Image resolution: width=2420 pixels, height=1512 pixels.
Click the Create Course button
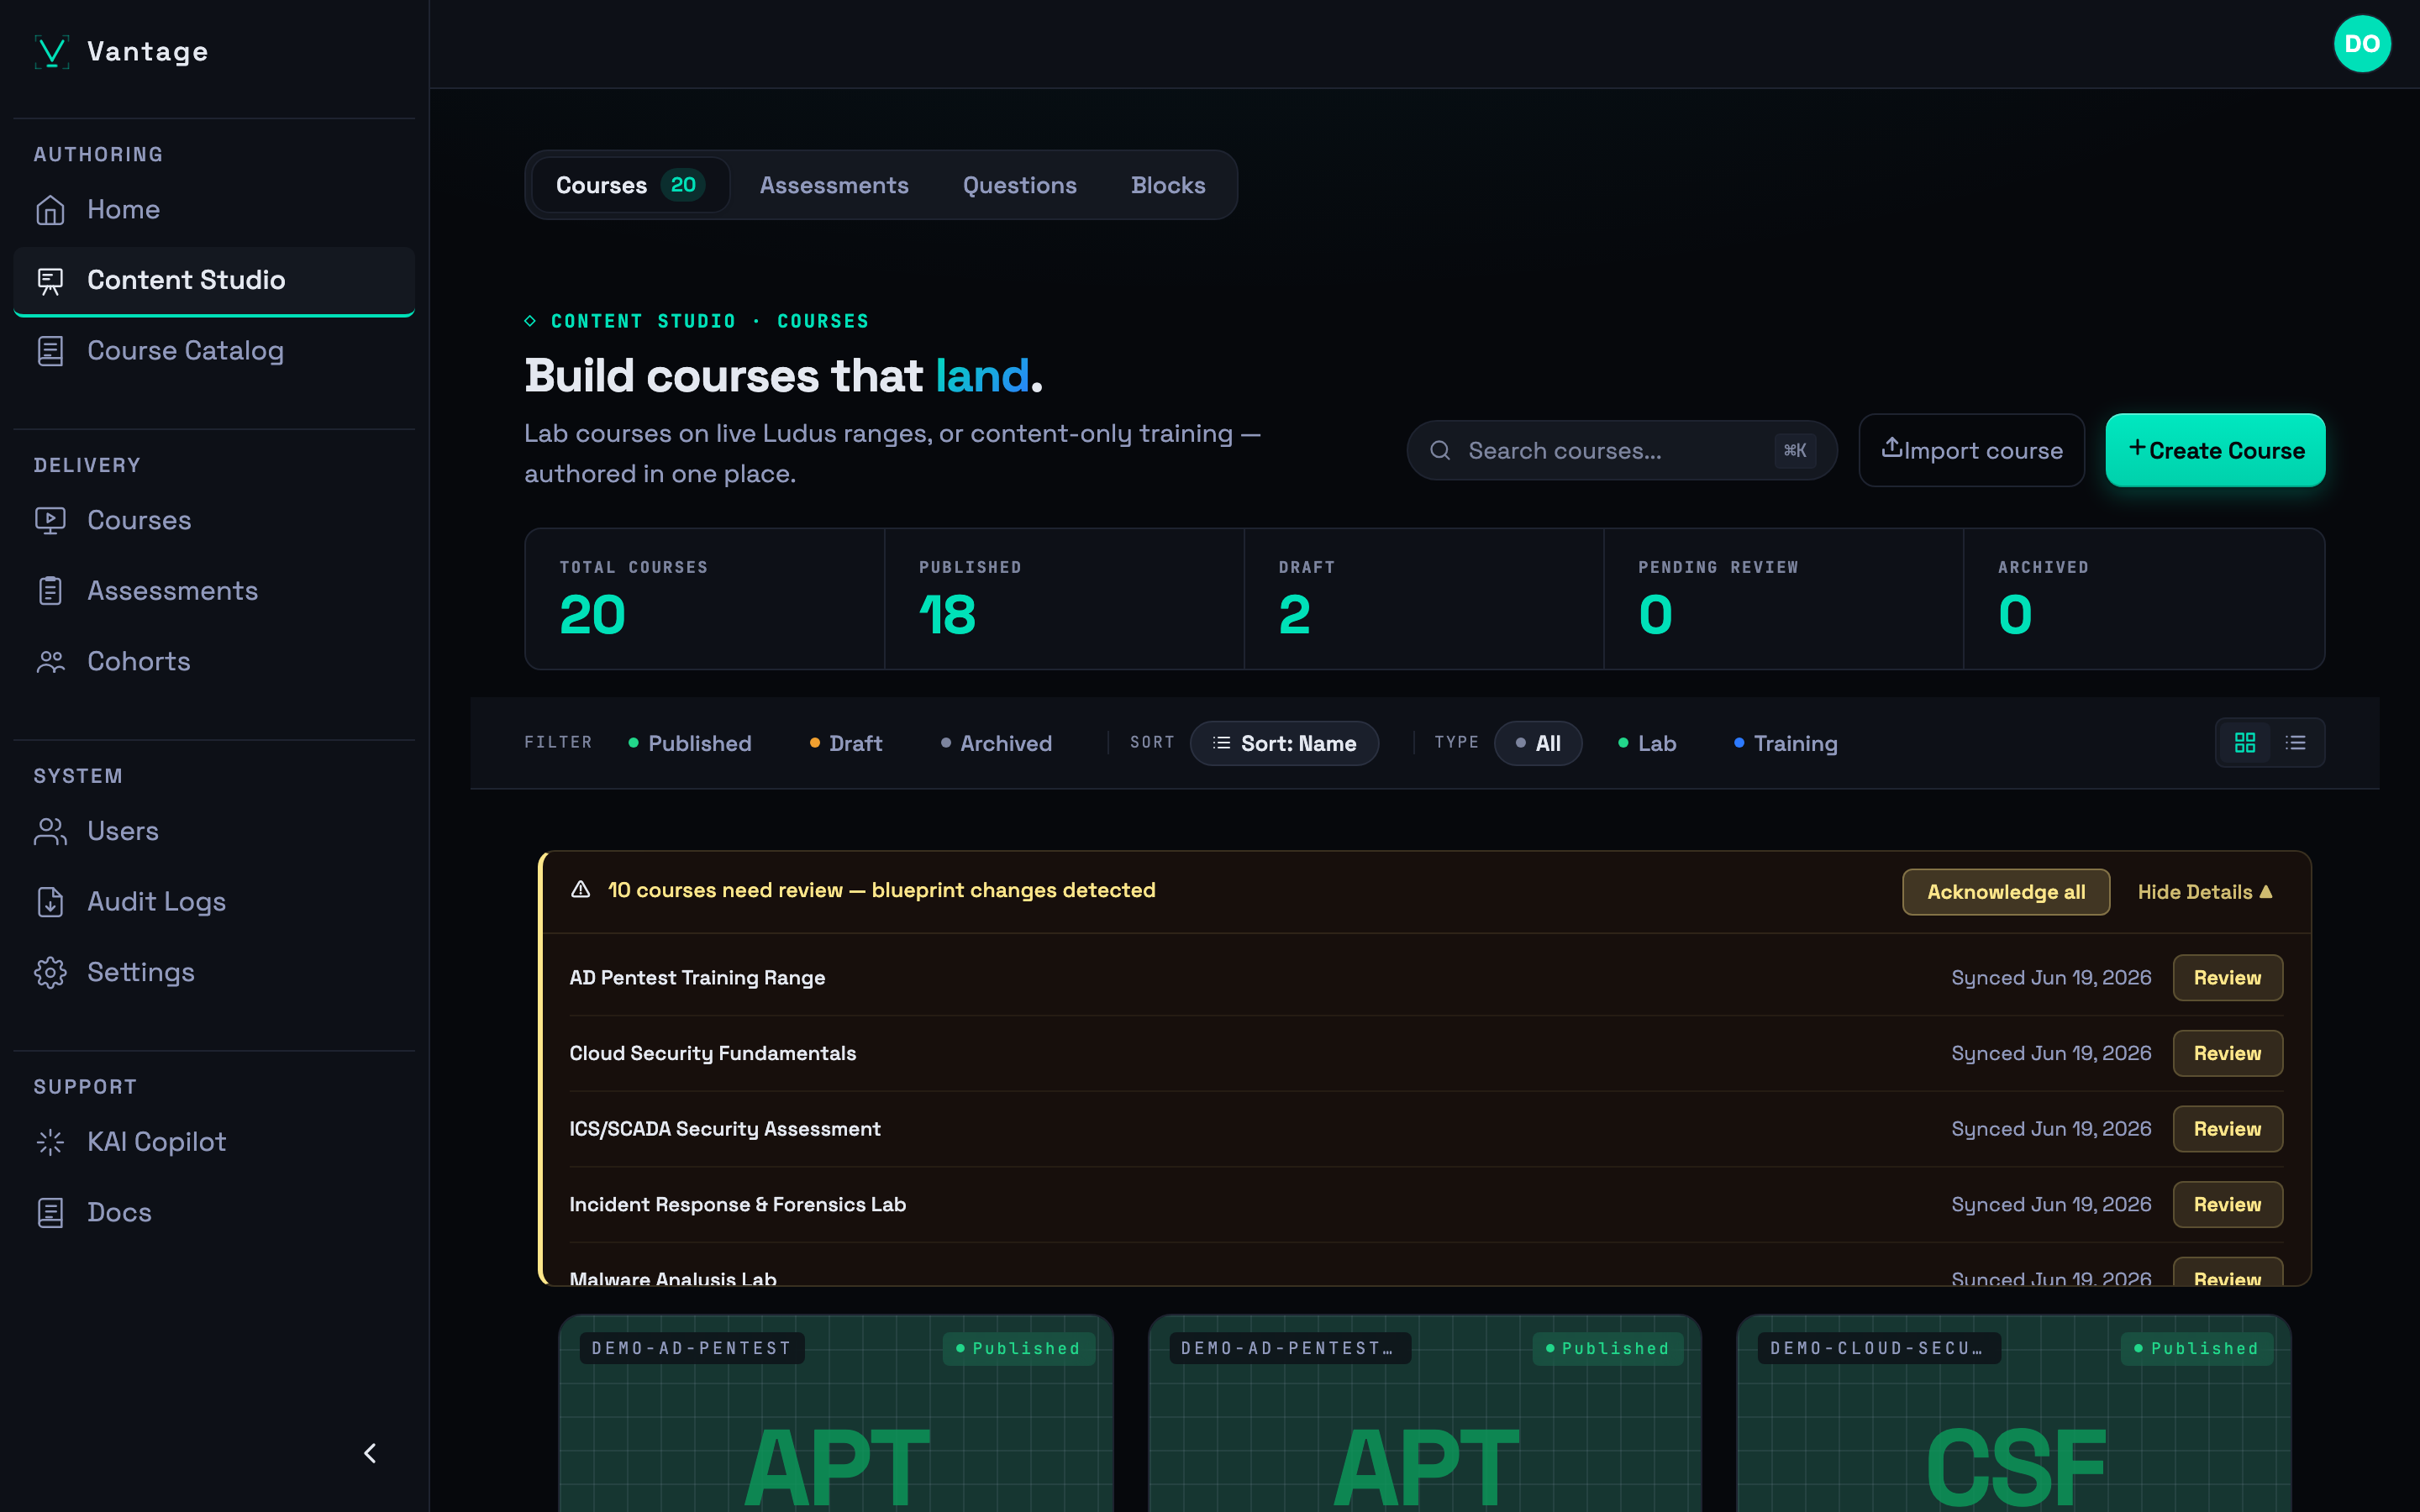[x=2215, y=450]
